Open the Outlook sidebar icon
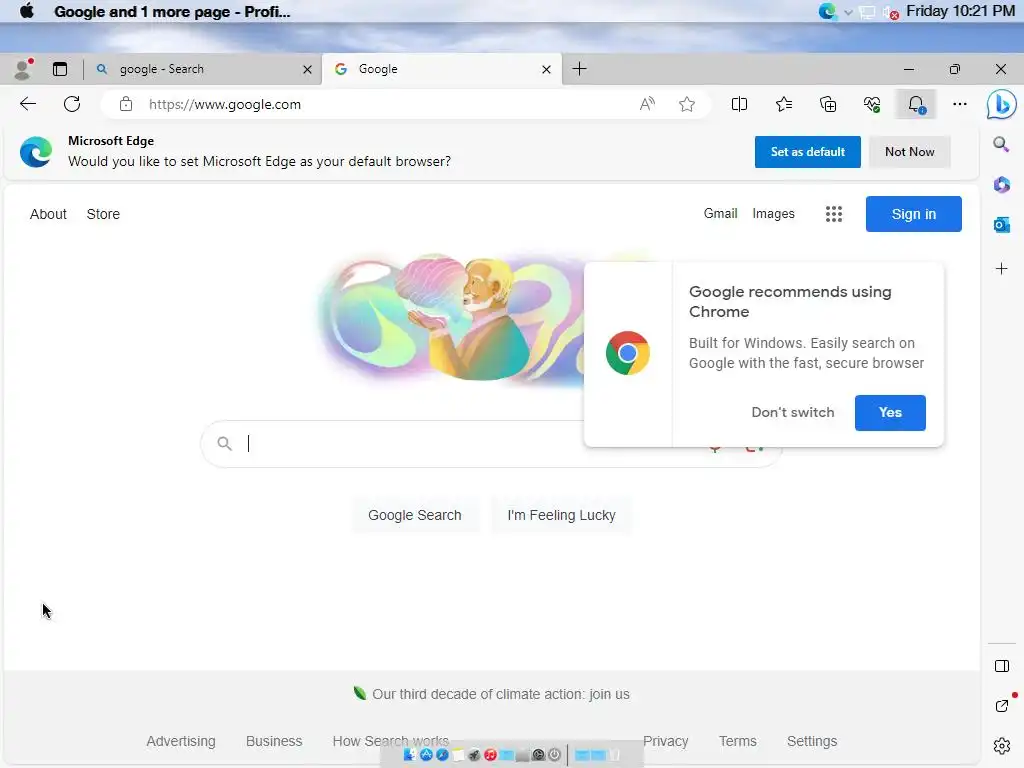1024x768 pixels. [1002, 225]
